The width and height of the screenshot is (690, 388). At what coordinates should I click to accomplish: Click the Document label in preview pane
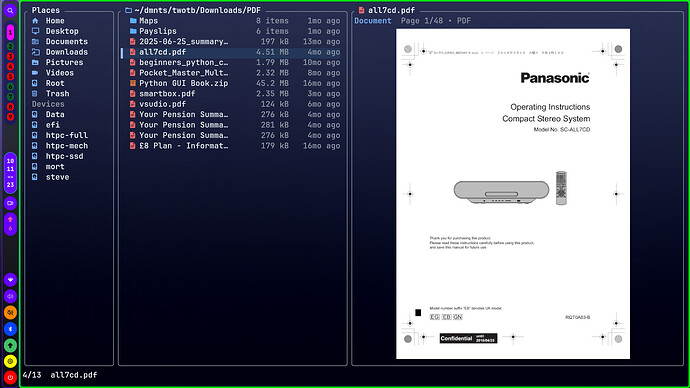click(x=373, y=21)
